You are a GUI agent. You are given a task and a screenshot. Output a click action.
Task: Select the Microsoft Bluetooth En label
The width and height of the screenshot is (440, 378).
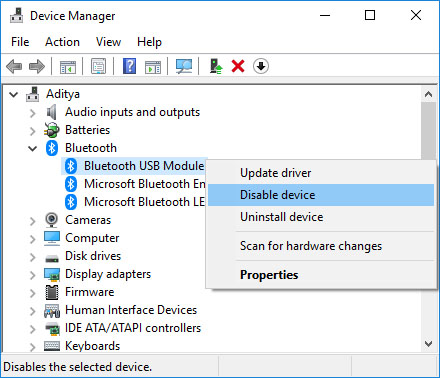tap(145, 184)
